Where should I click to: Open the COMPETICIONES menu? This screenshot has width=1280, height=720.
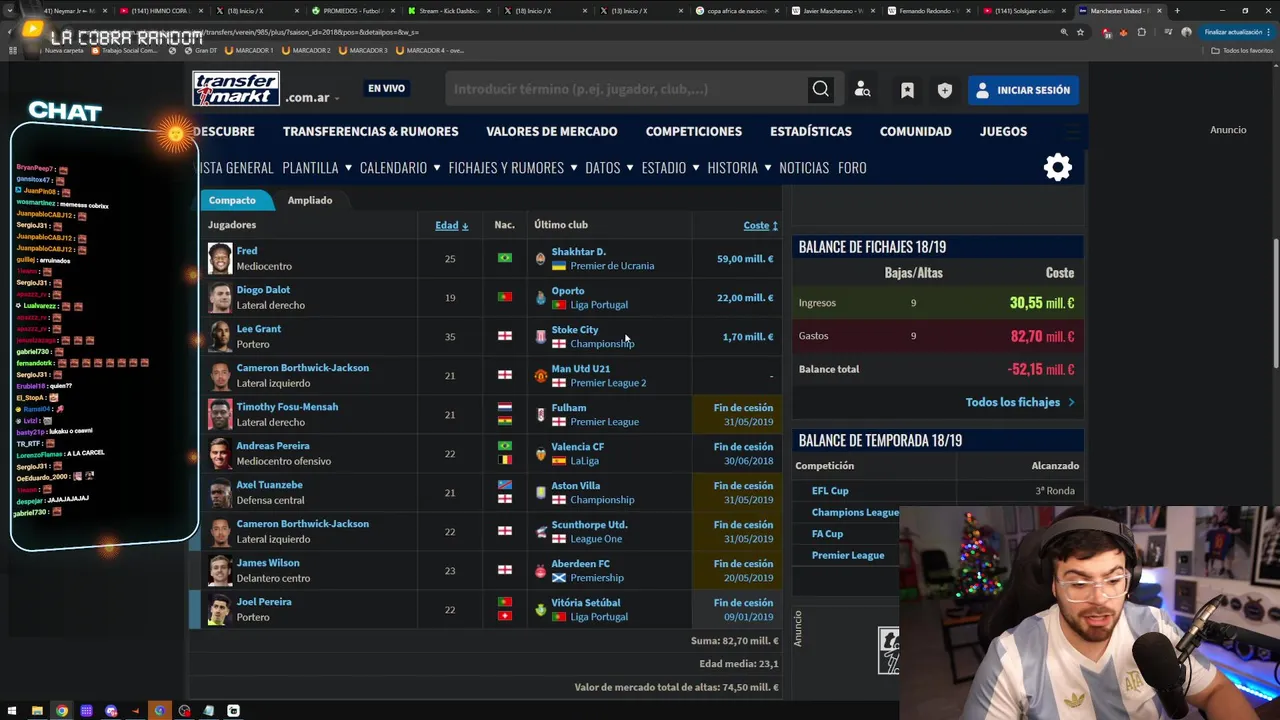pyautogui.click(x=693, y=131)
